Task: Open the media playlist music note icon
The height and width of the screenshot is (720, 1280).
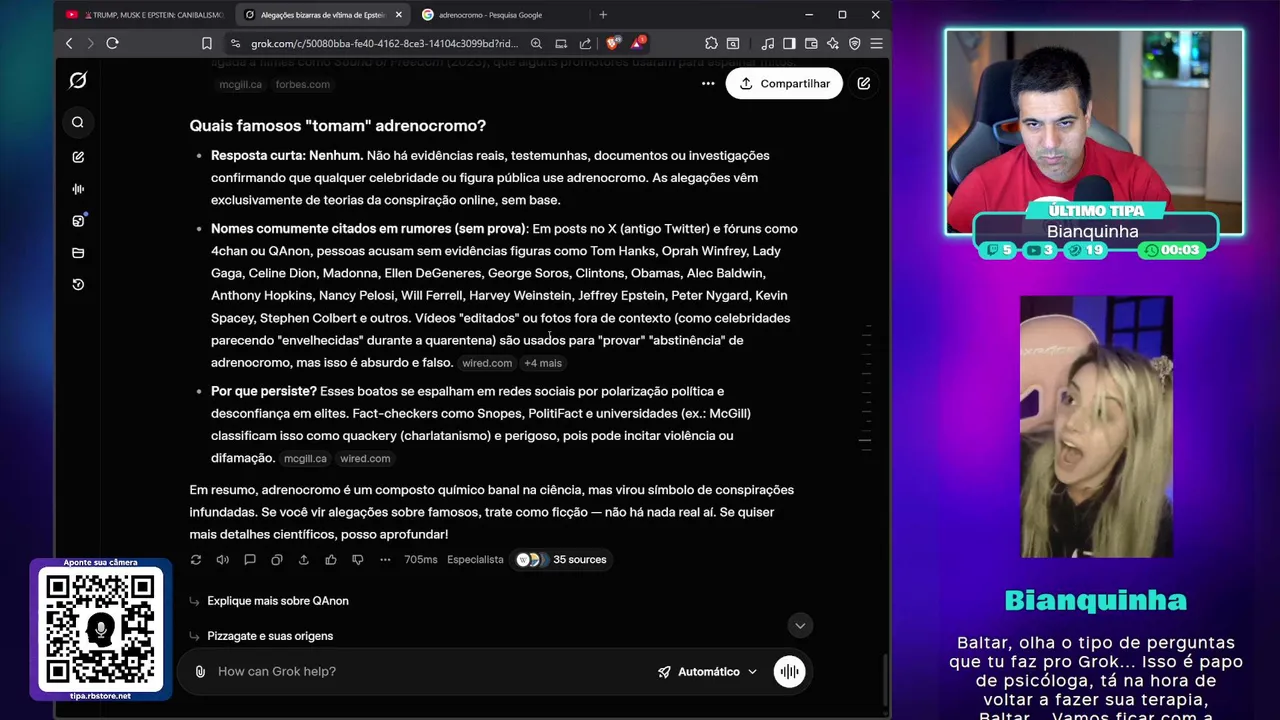Action: pos(767,43)
